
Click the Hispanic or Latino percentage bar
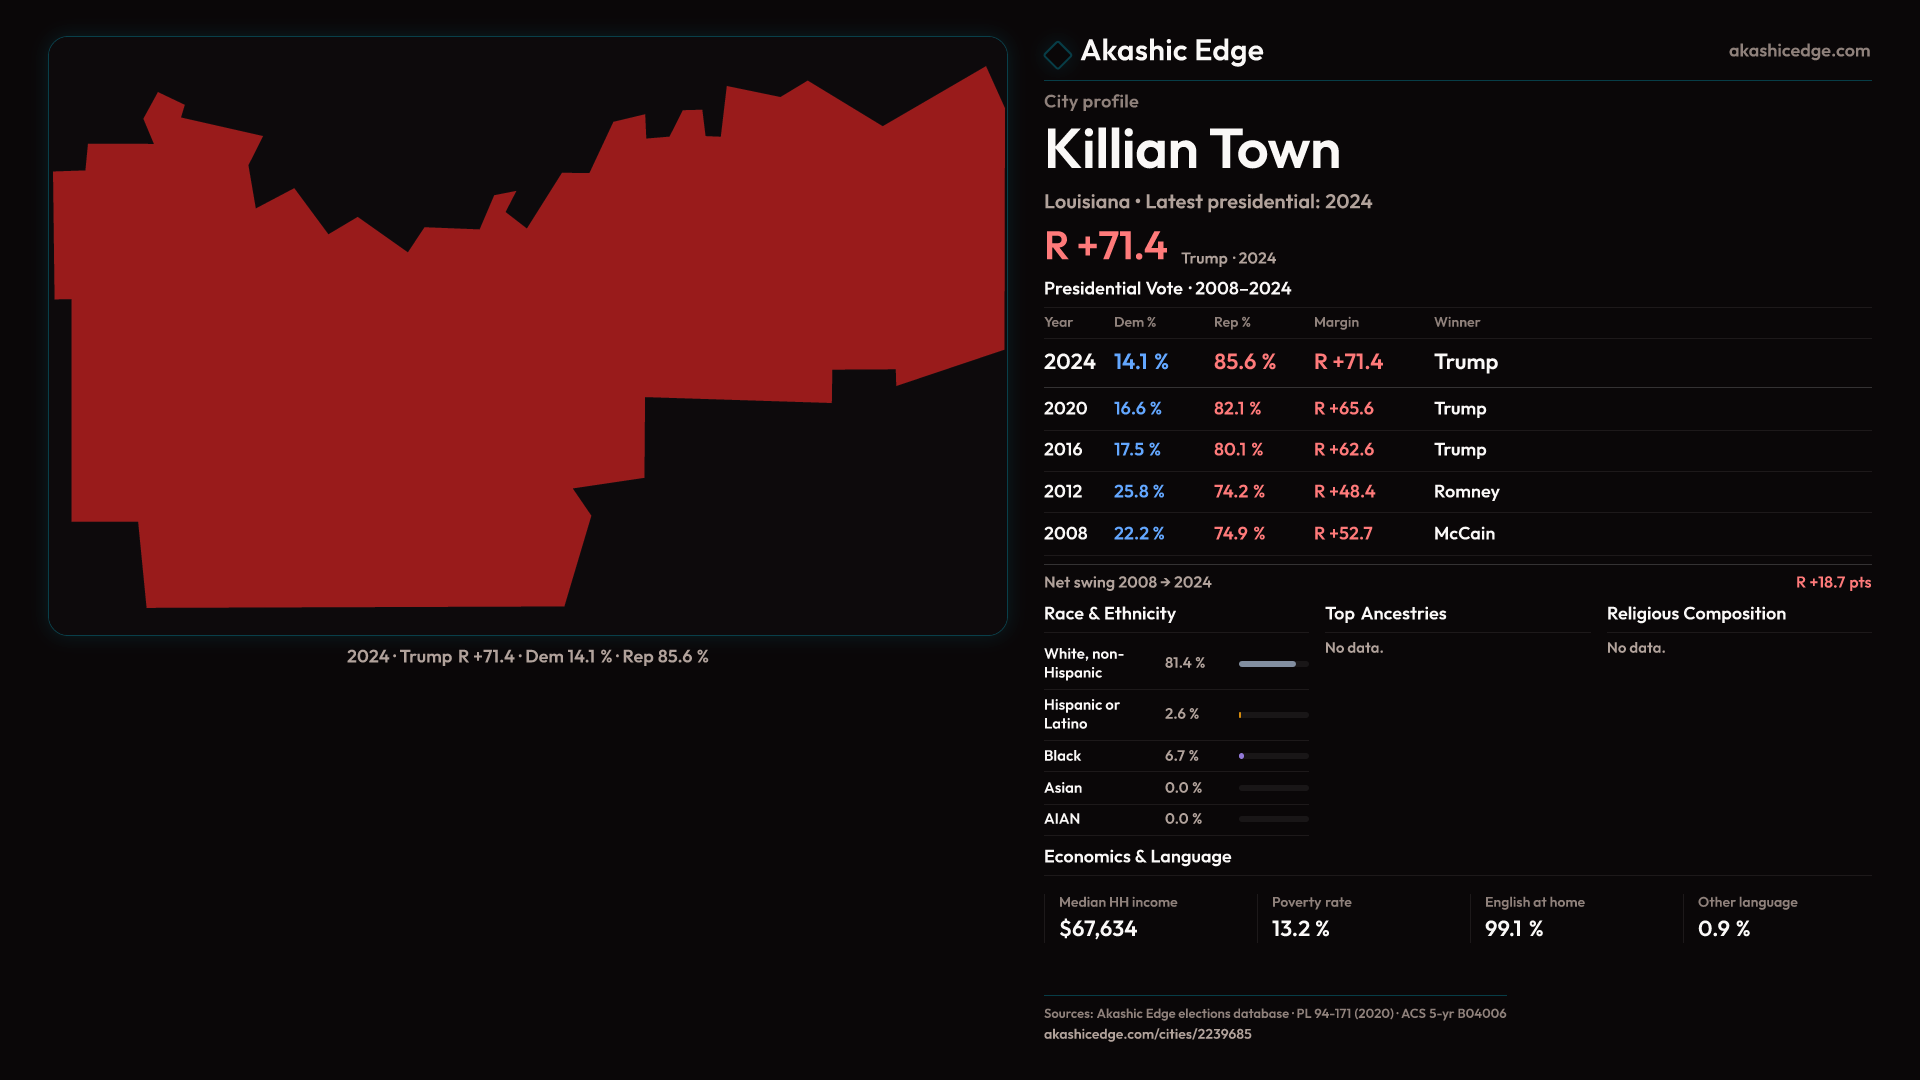(x=1272, y=715)
